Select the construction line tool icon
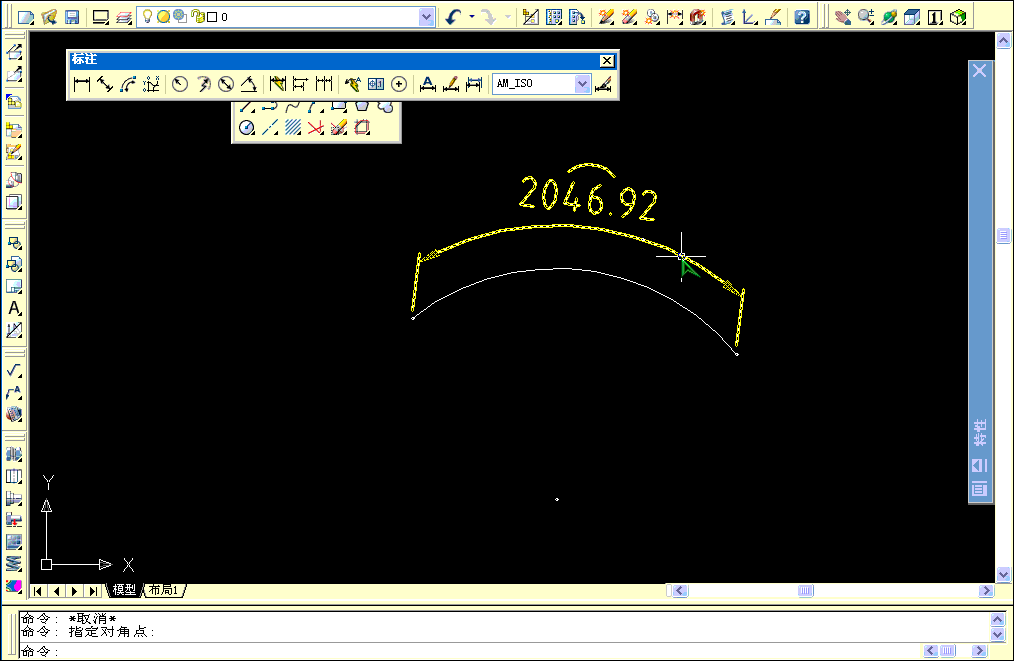The image size is (1014, 661). point(270,127)
